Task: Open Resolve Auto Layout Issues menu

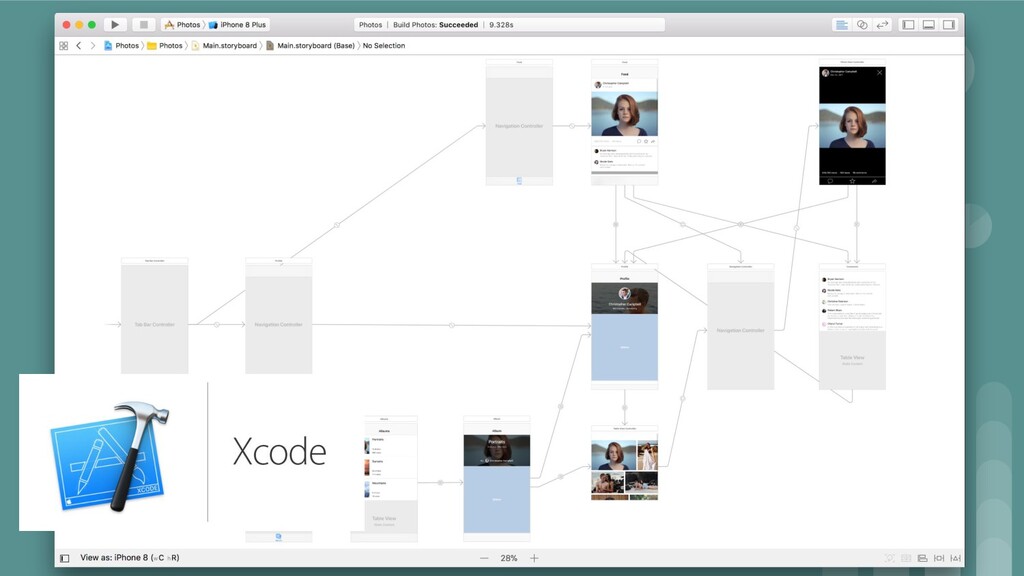Action: [x=955, y=558]
